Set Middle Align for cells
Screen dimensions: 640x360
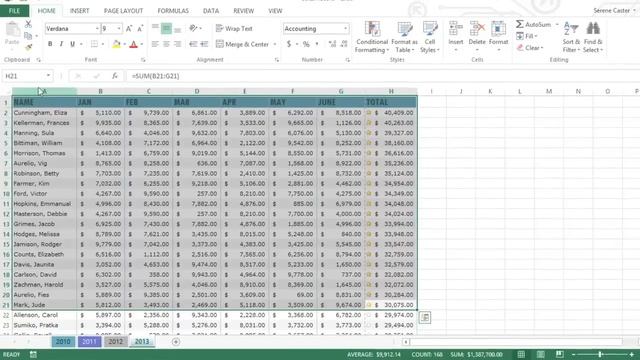[166, 28]
